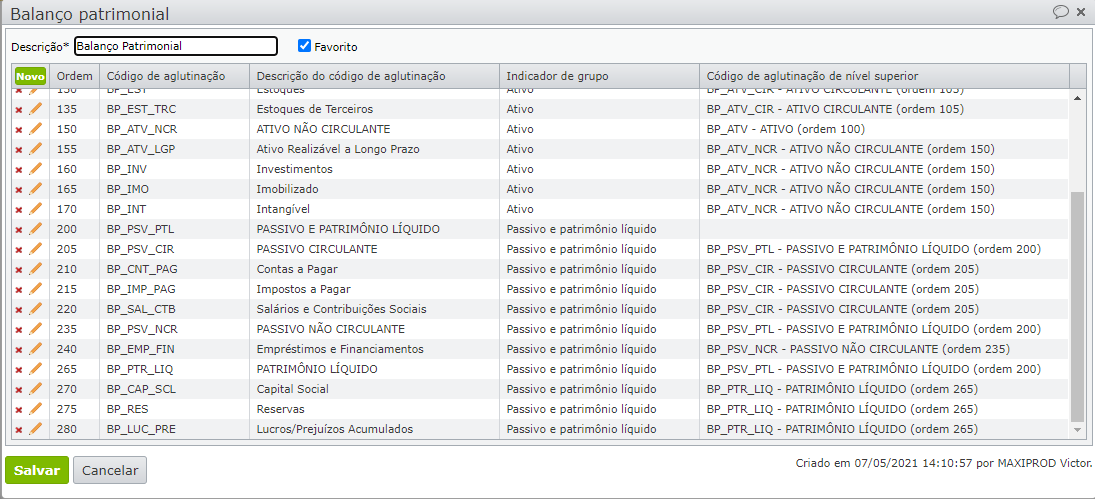This screenshot has height=499, width=1095.
Task: Open the comments speech bubble icon
Action: tap(1061, 11)
